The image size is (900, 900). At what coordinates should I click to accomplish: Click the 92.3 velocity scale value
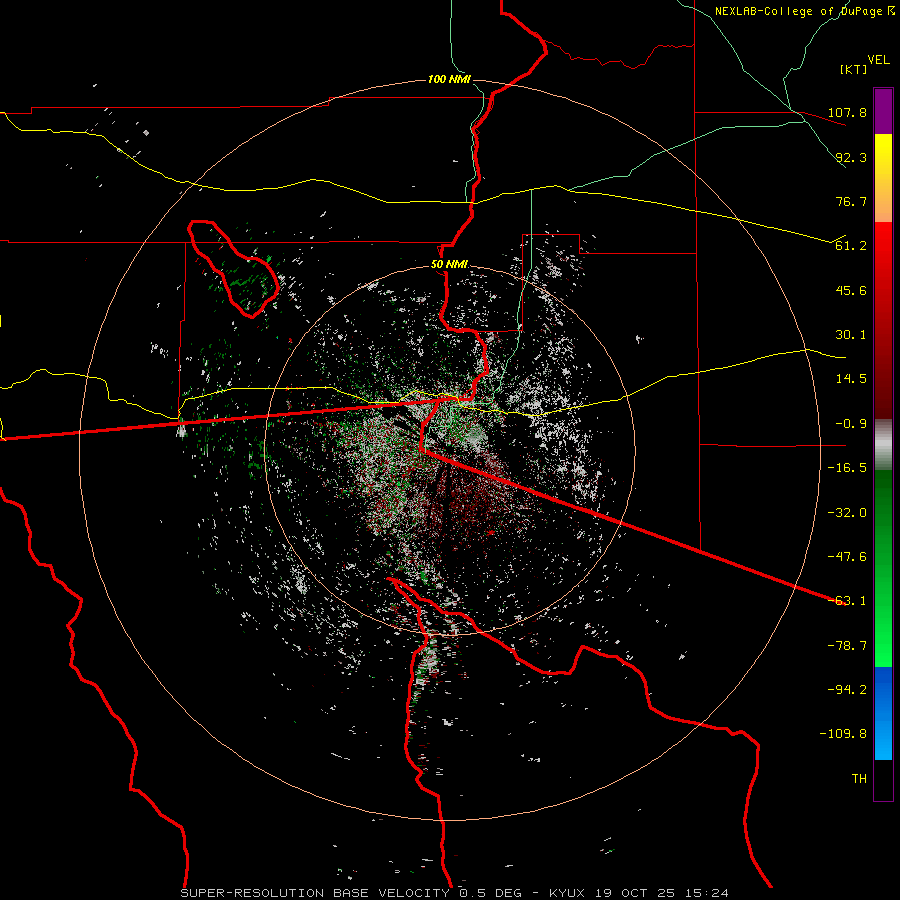[851, 157]
